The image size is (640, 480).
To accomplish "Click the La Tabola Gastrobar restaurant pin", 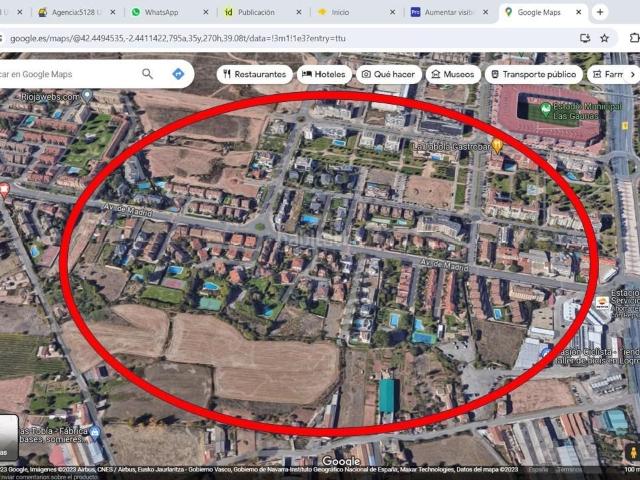I will pos(497,146).
